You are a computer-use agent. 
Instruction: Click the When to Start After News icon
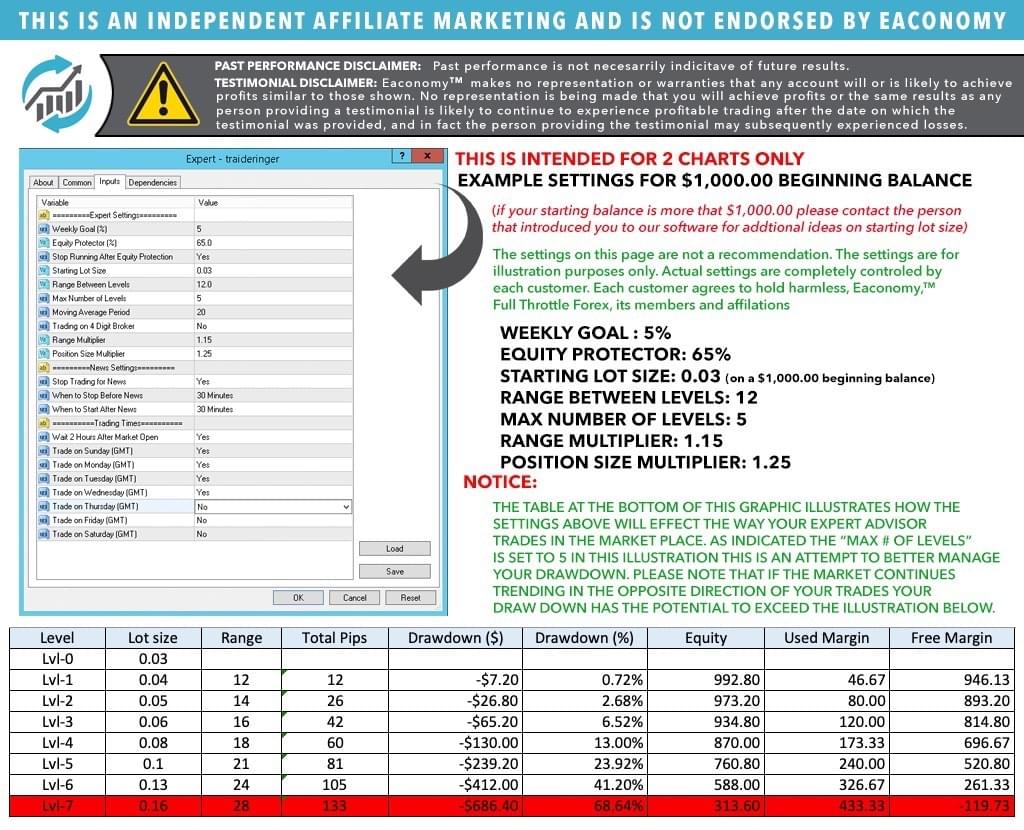[44, 409]
